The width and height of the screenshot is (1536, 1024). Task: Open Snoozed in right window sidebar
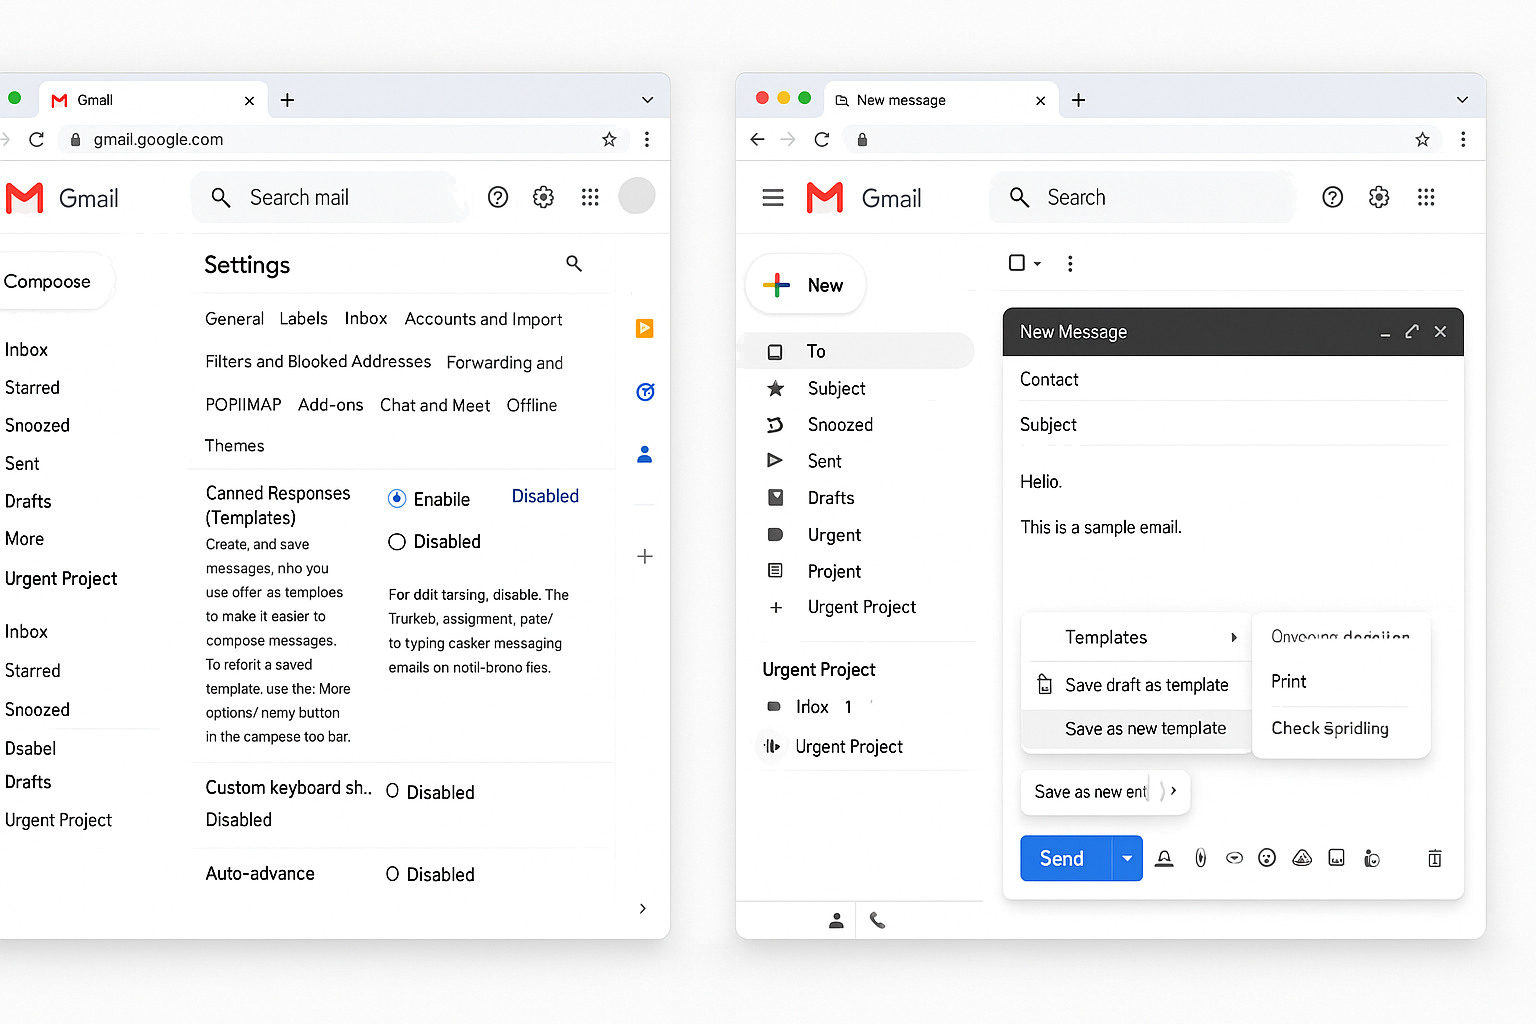[840, 425]
